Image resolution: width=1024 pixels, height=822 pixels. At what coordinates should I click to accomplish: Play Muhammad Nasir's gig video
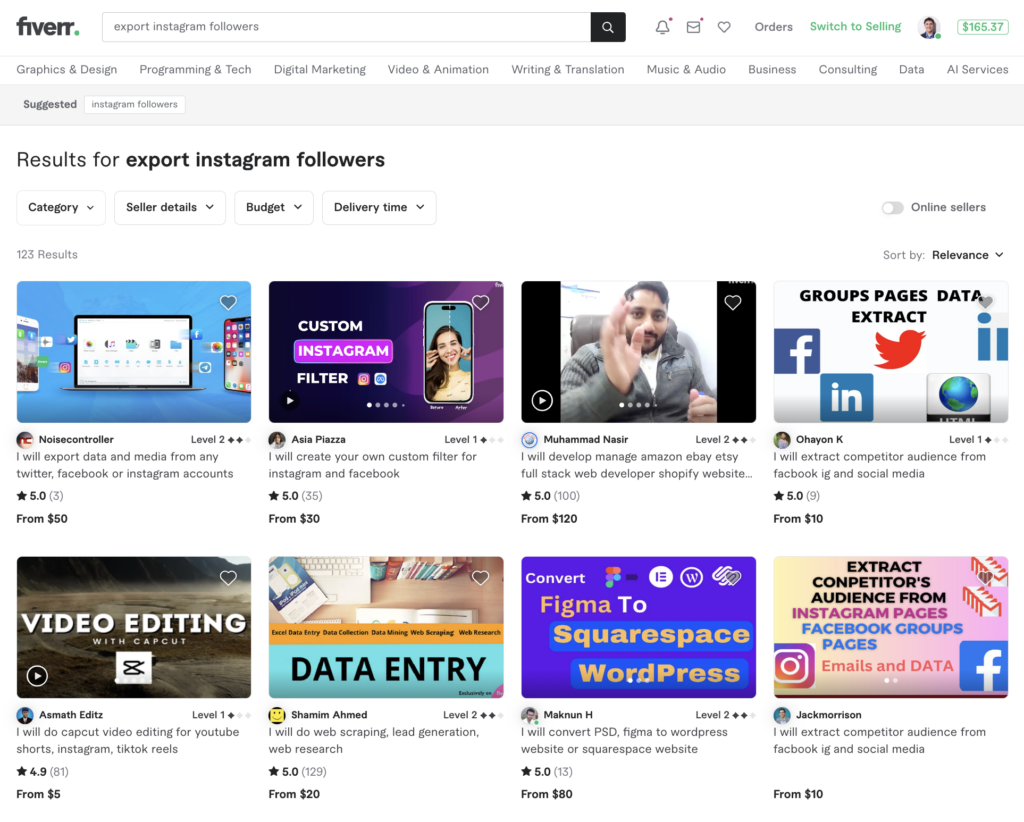tap(541, 400)
